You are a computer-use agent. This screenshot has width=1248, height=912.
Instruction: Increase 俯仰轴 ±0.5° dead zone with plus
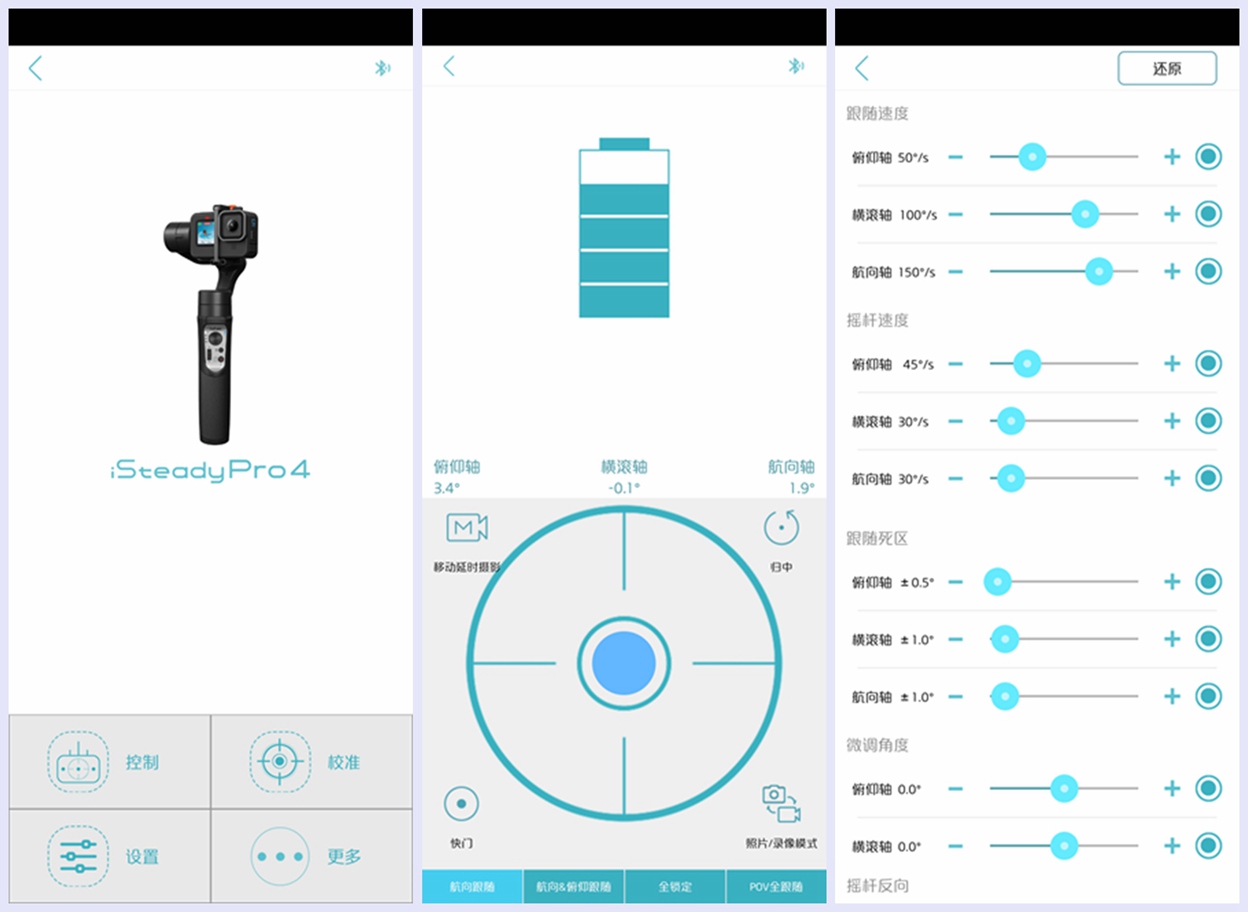[x=1172, y=582]
